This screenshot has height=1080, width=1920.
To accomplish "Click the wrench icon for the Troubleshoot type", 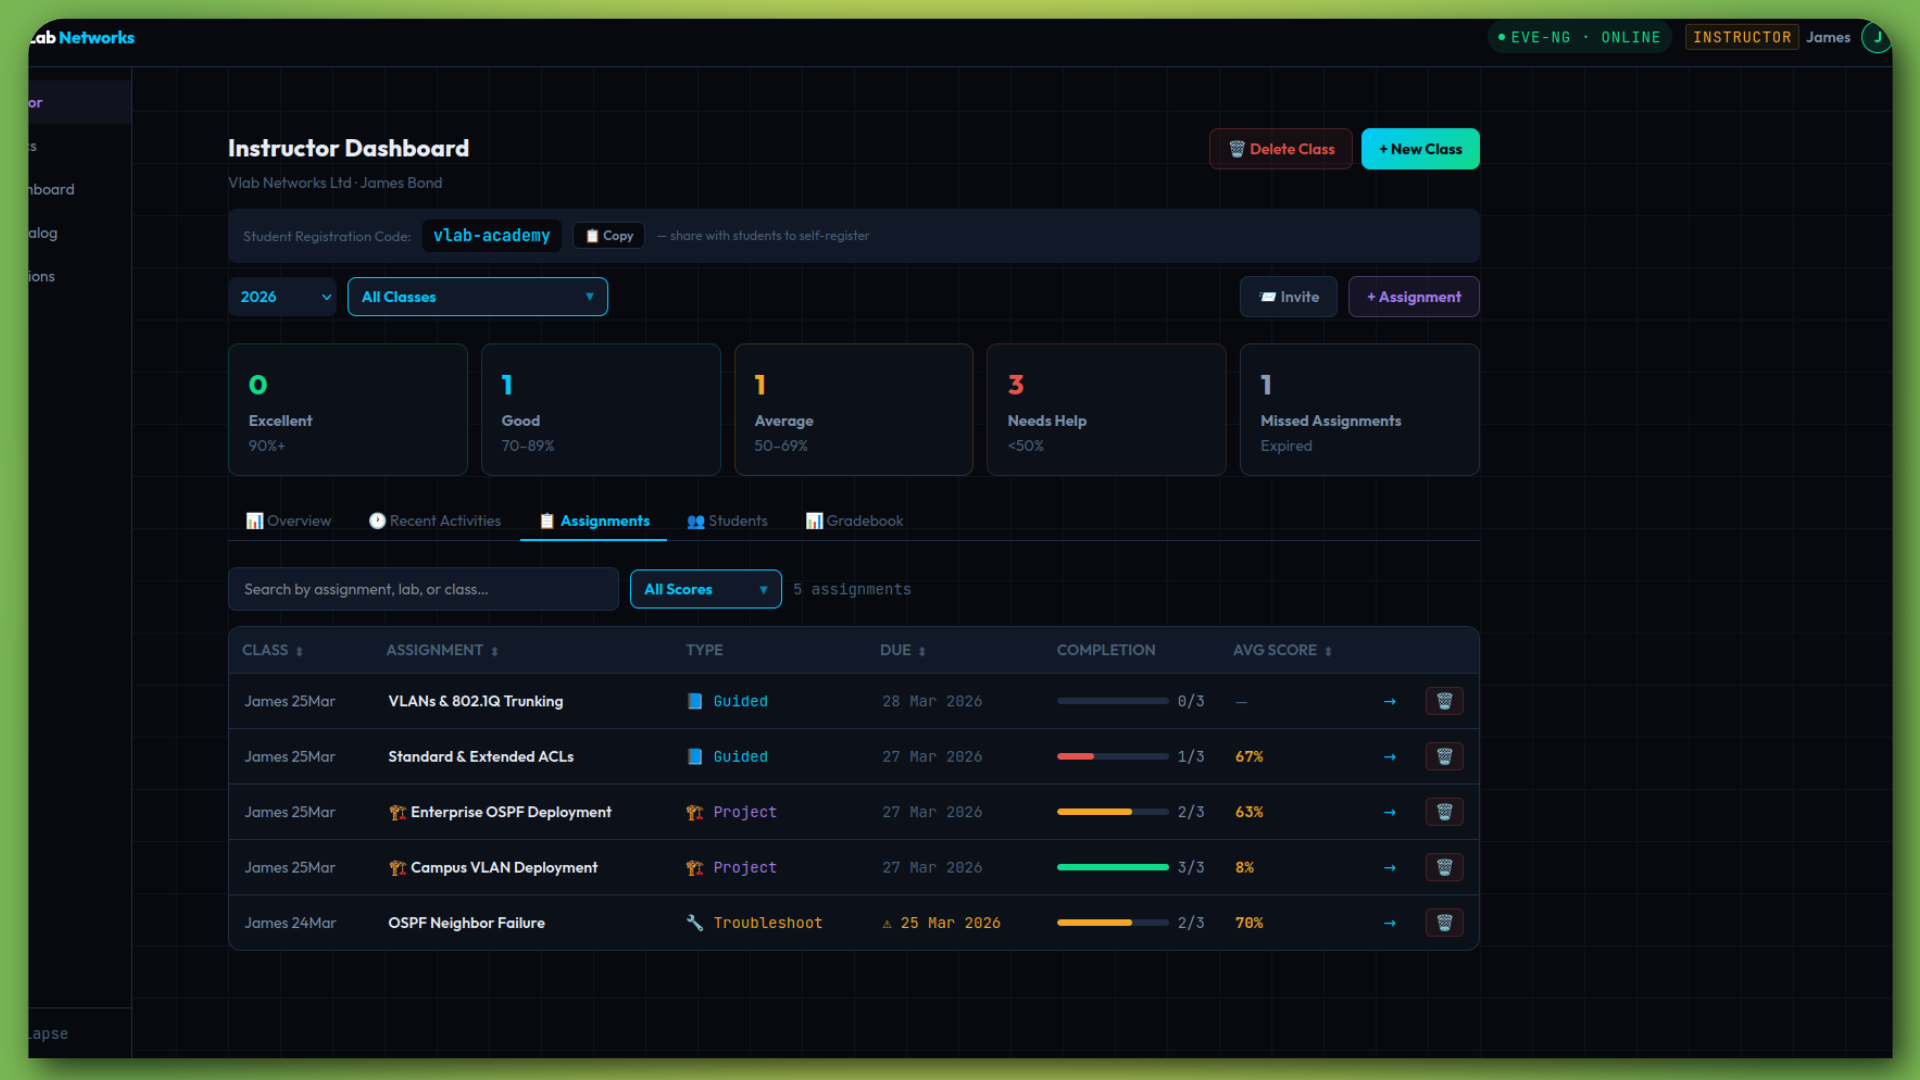I will [x=694, y=922].
